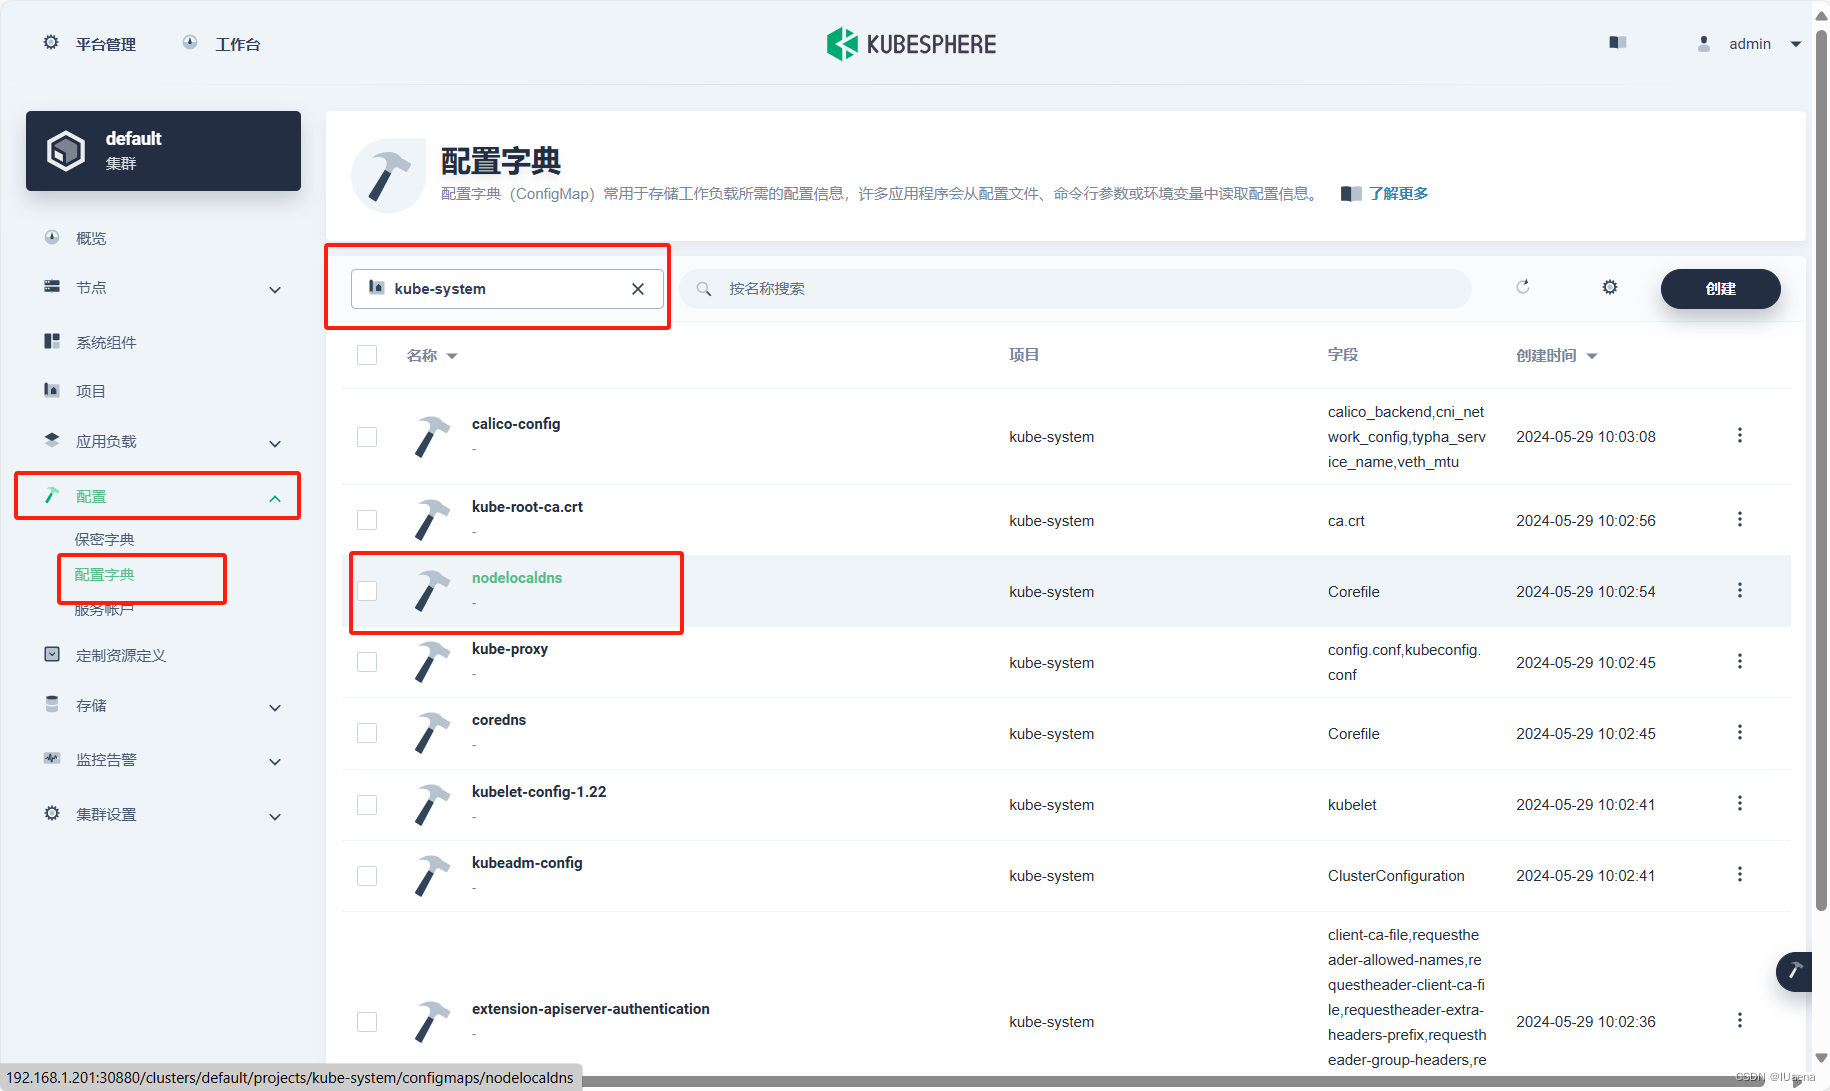
Task: Check the kubelet-config-1.22 row checkbox
Action: click(x=367, y=805)
